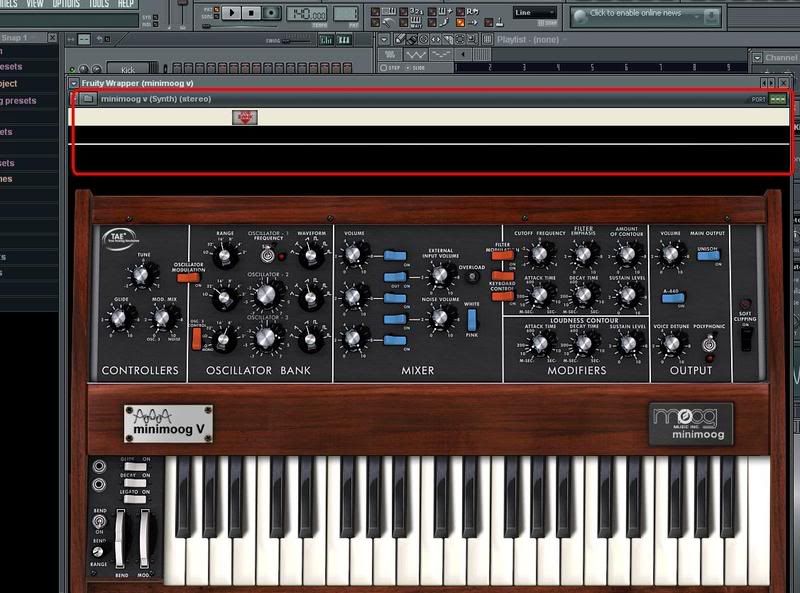800x593 pixels.
Task: Stop playback with the transport Stop button
Action: (251, 13)
